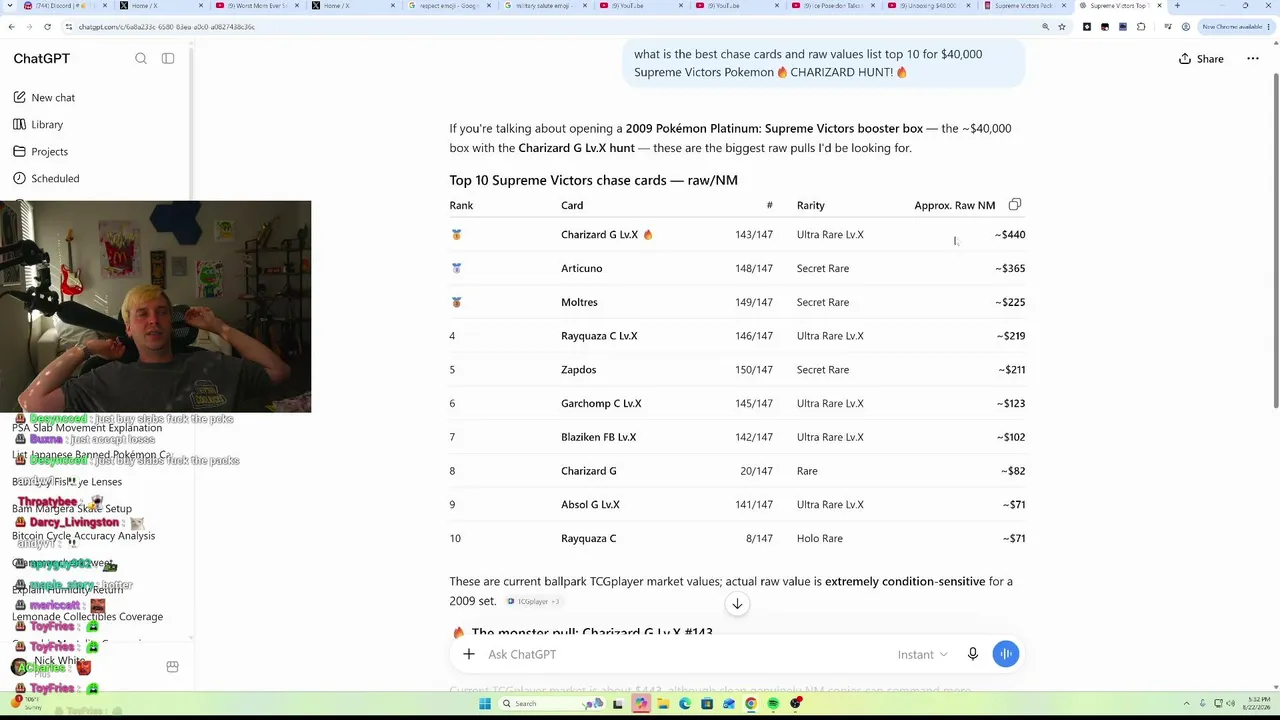The image size is (1280, 720).
Task: Select the Moltres card name
Action: point(579,302)
